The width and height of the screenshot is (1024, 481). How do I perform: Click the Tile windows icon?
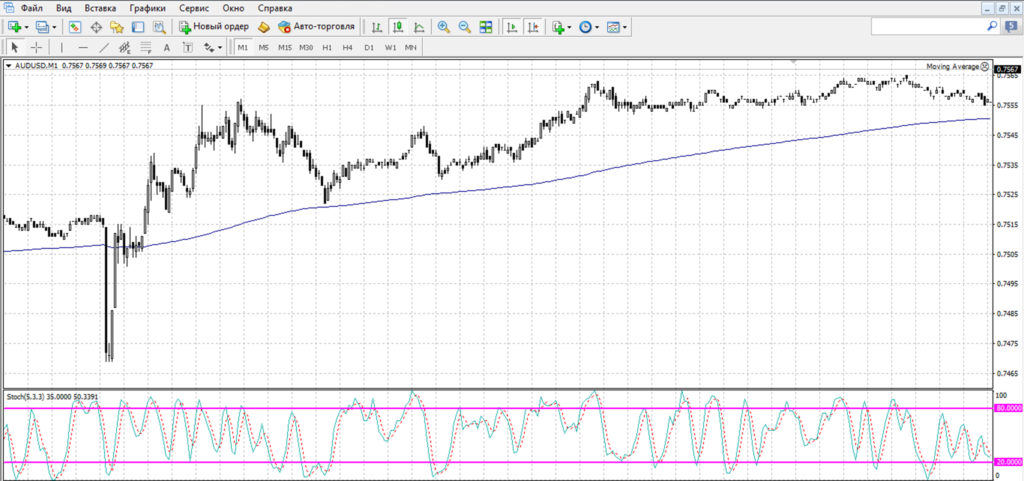(x=485, y=27)
